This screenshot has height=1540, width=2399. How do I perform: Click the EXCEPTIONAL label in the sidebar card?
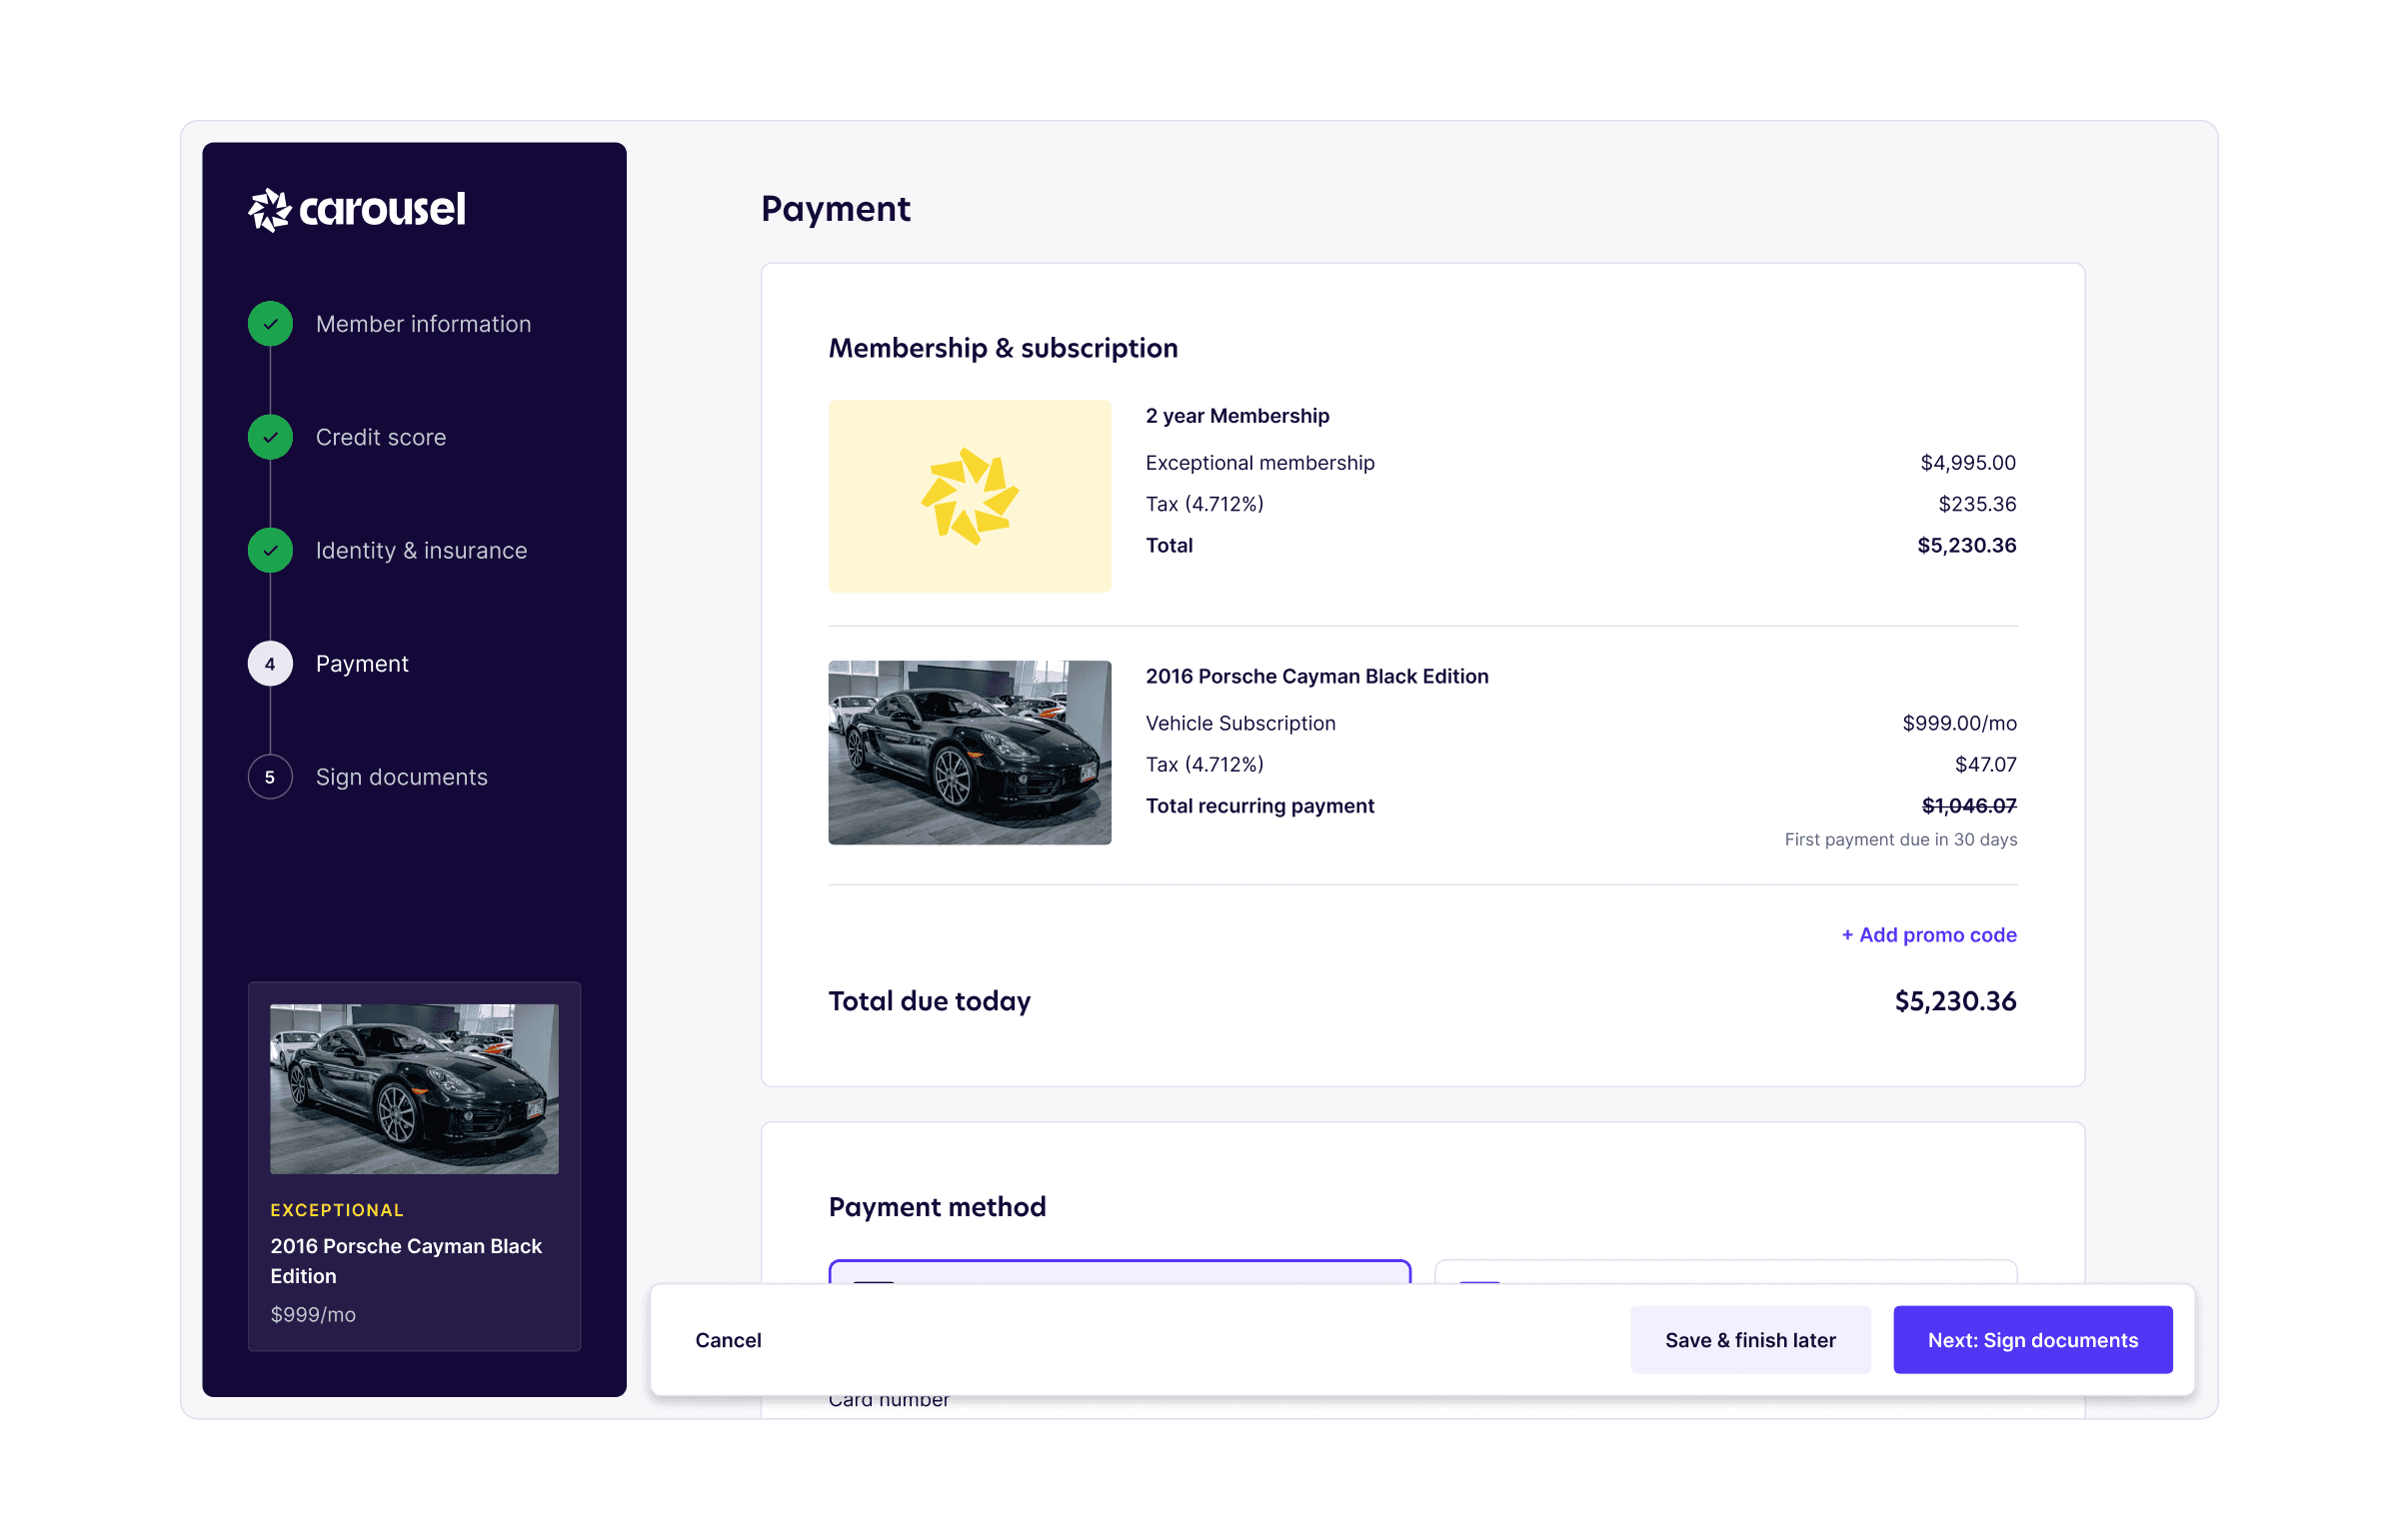[337, 1210]
